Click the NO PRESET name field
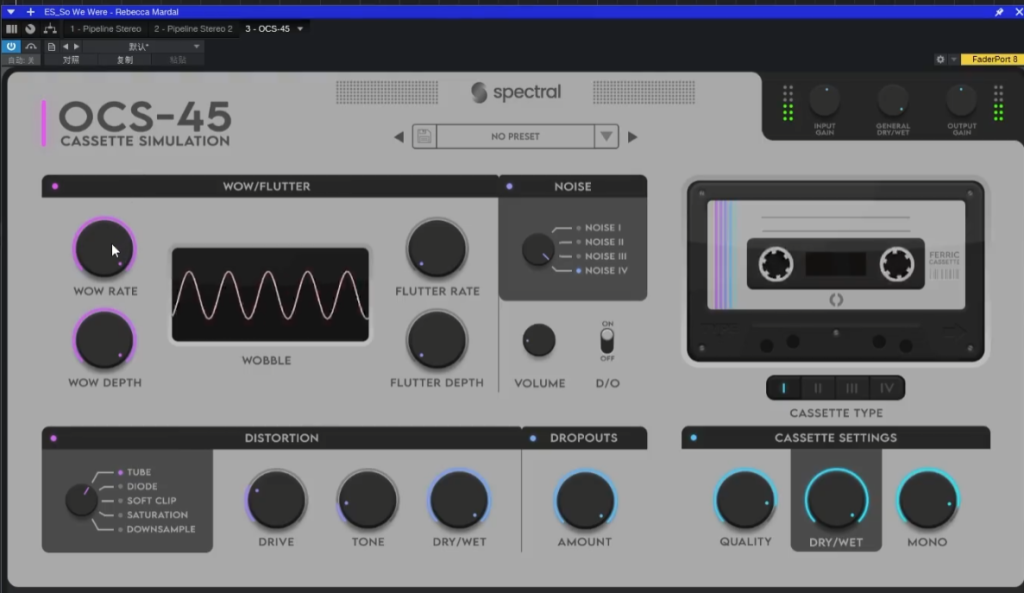The image size is (1024, 593). [515, 136]
